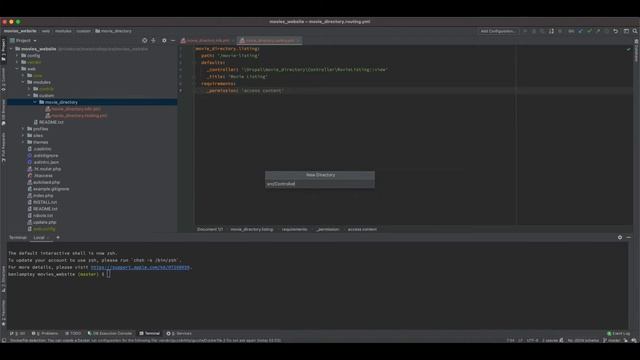This screenshot has width=640, height=360.
Task: Click inside the New Directory name field
Action: 320,184
